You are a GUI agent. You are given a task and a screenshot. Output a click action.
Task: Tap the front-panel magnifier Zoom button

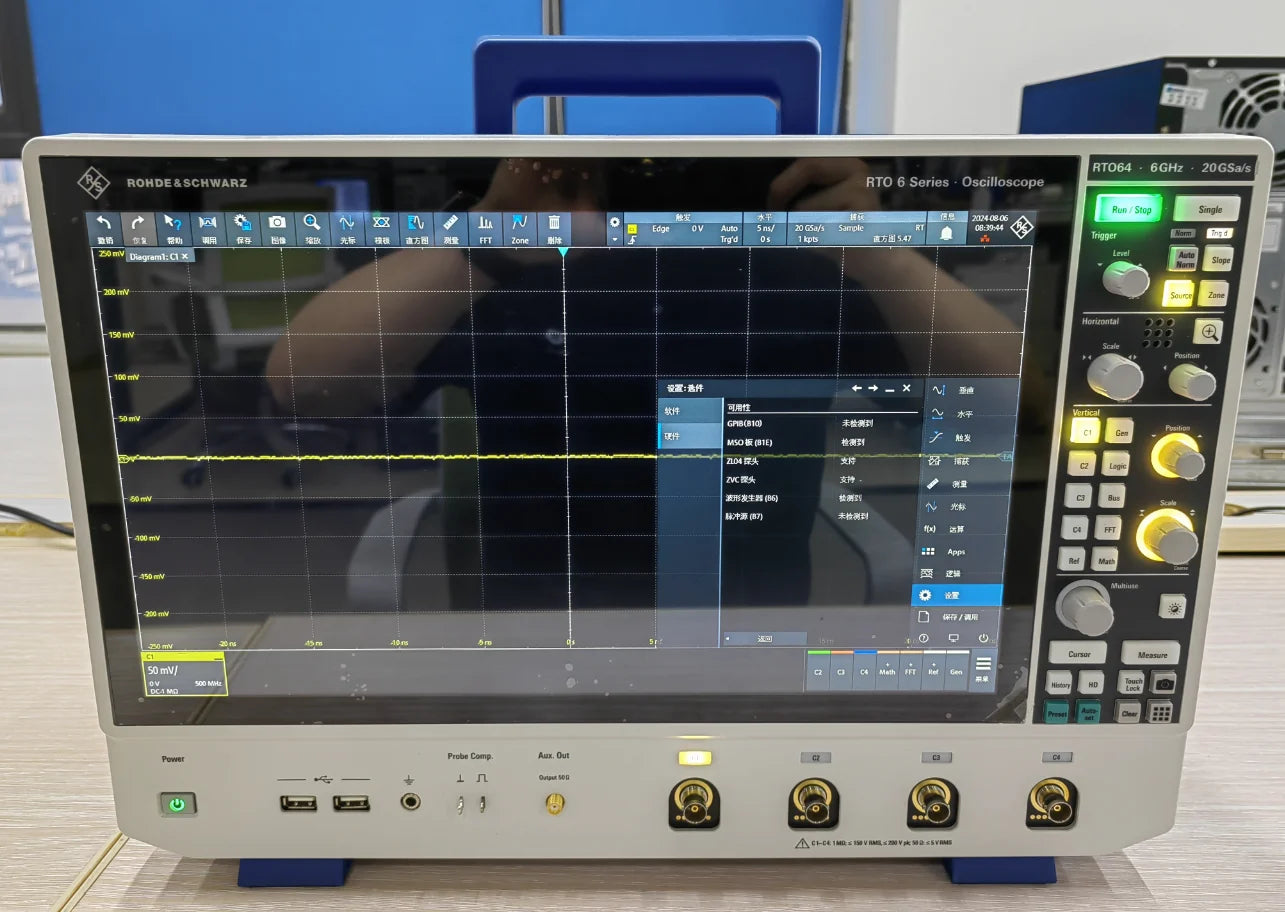1210,331
